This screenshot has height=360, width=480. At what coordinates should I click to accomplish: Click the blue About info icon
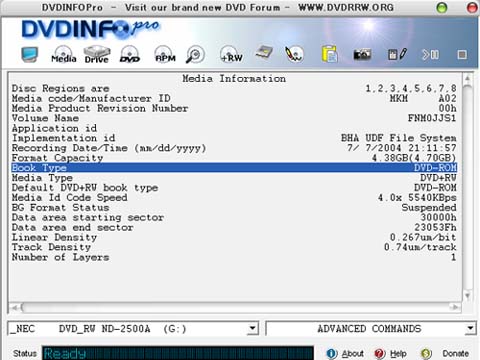pos(332,353)
